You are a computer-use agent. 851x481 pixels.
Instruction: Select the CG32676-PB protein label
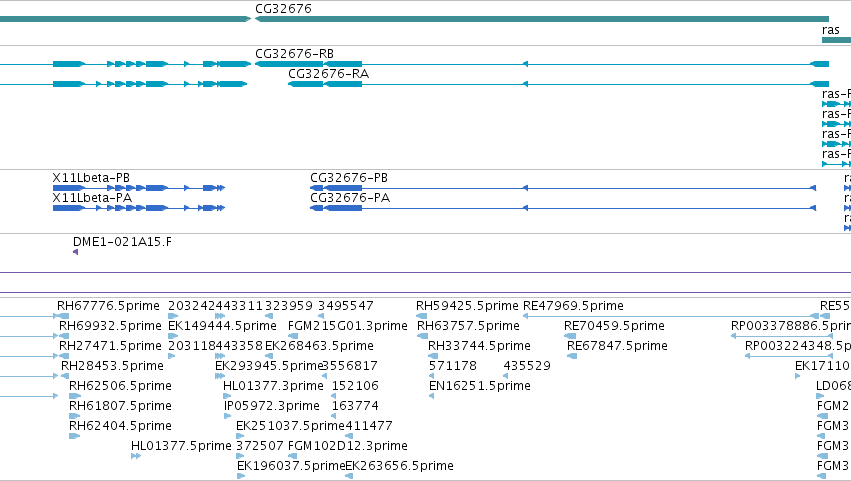[349, 178]
